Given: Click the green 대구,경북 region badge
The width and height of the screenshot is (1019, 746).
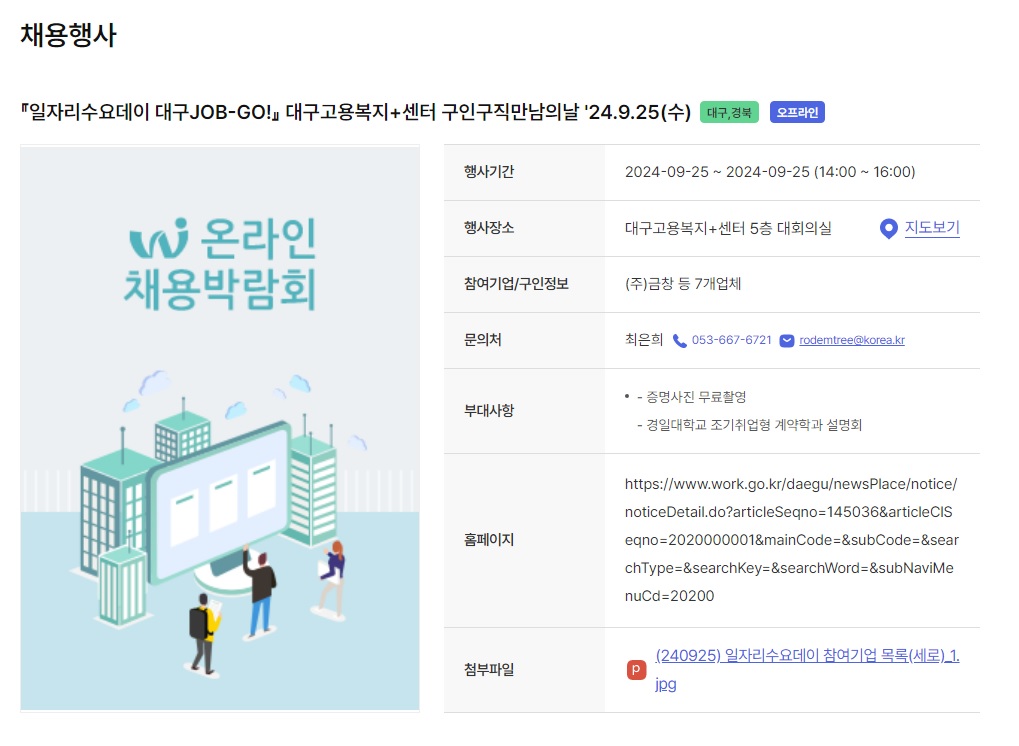Looking at the screenshot, I should (730, 113).
